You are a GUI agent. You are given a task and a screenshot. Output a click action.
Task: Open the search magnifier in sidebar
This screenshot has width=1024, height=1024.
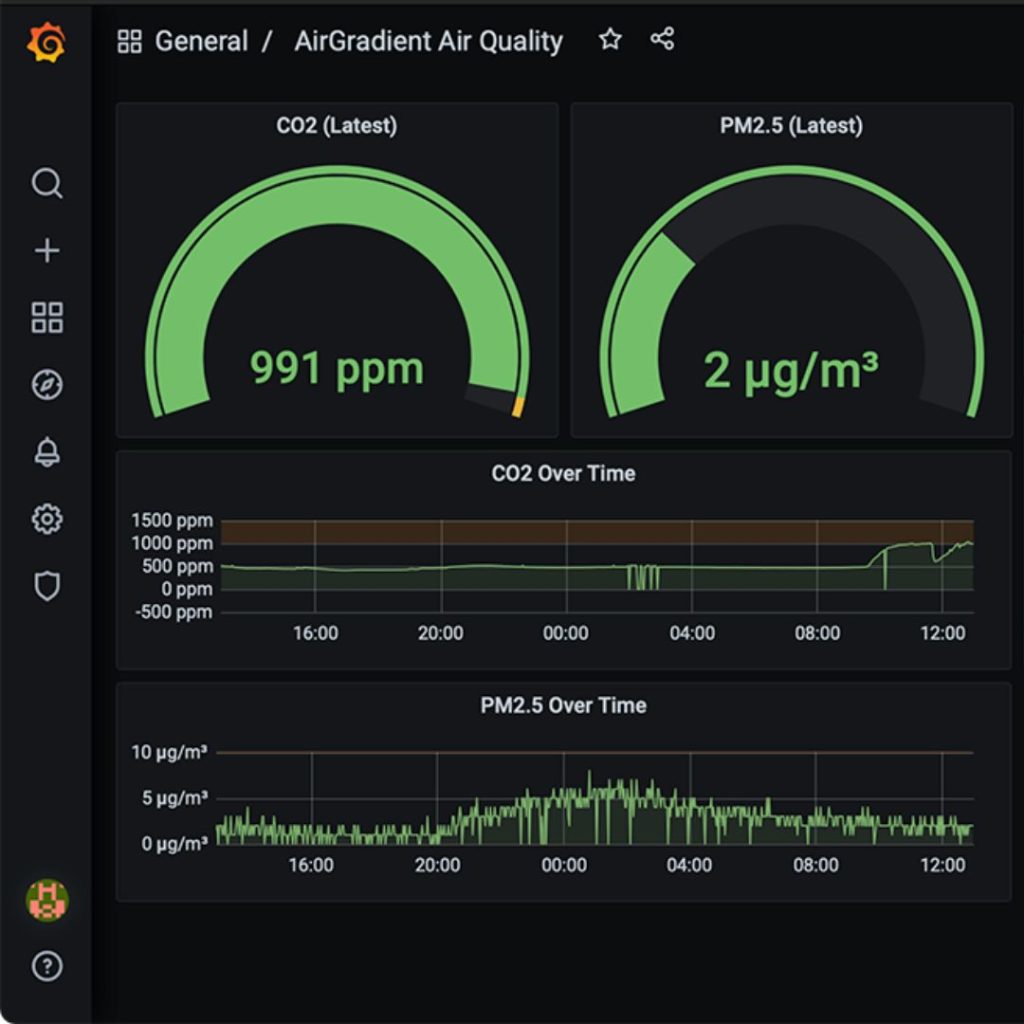tap(47, 184)
